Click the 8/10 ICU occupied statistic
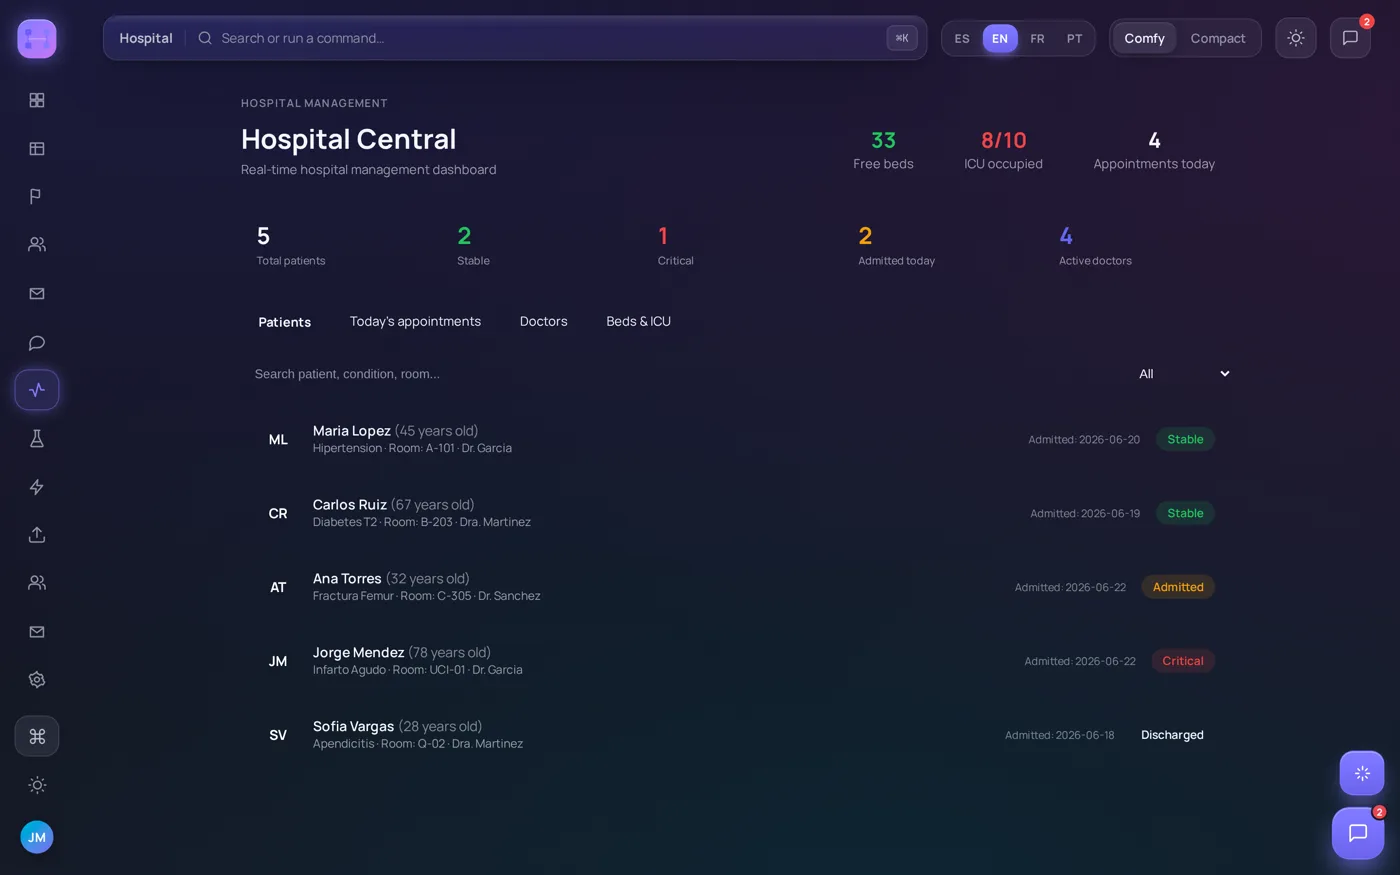 click(1003, 150)
